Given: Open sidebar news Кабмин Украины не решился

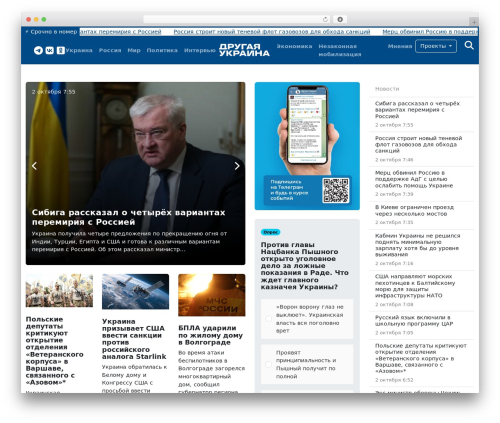Looking at the screenshot, I should pyautogui.click(x=417, y=245).
